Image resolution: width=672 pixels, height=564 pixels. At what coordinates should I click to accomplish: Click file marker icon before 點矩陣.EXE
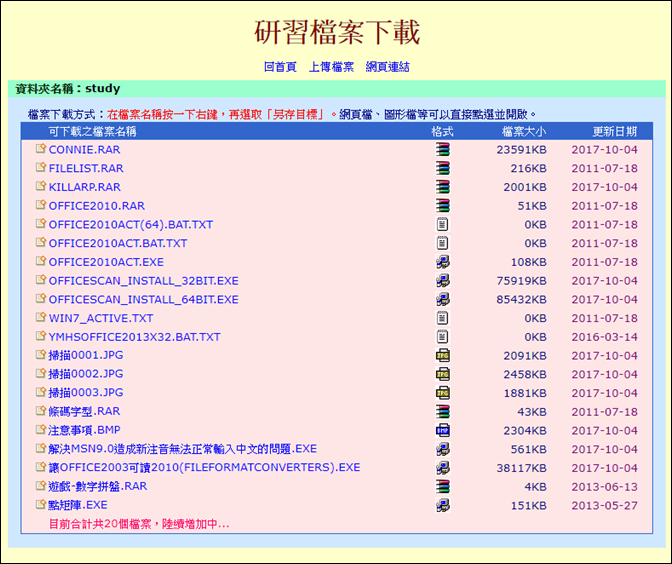[x=41, y=504]
